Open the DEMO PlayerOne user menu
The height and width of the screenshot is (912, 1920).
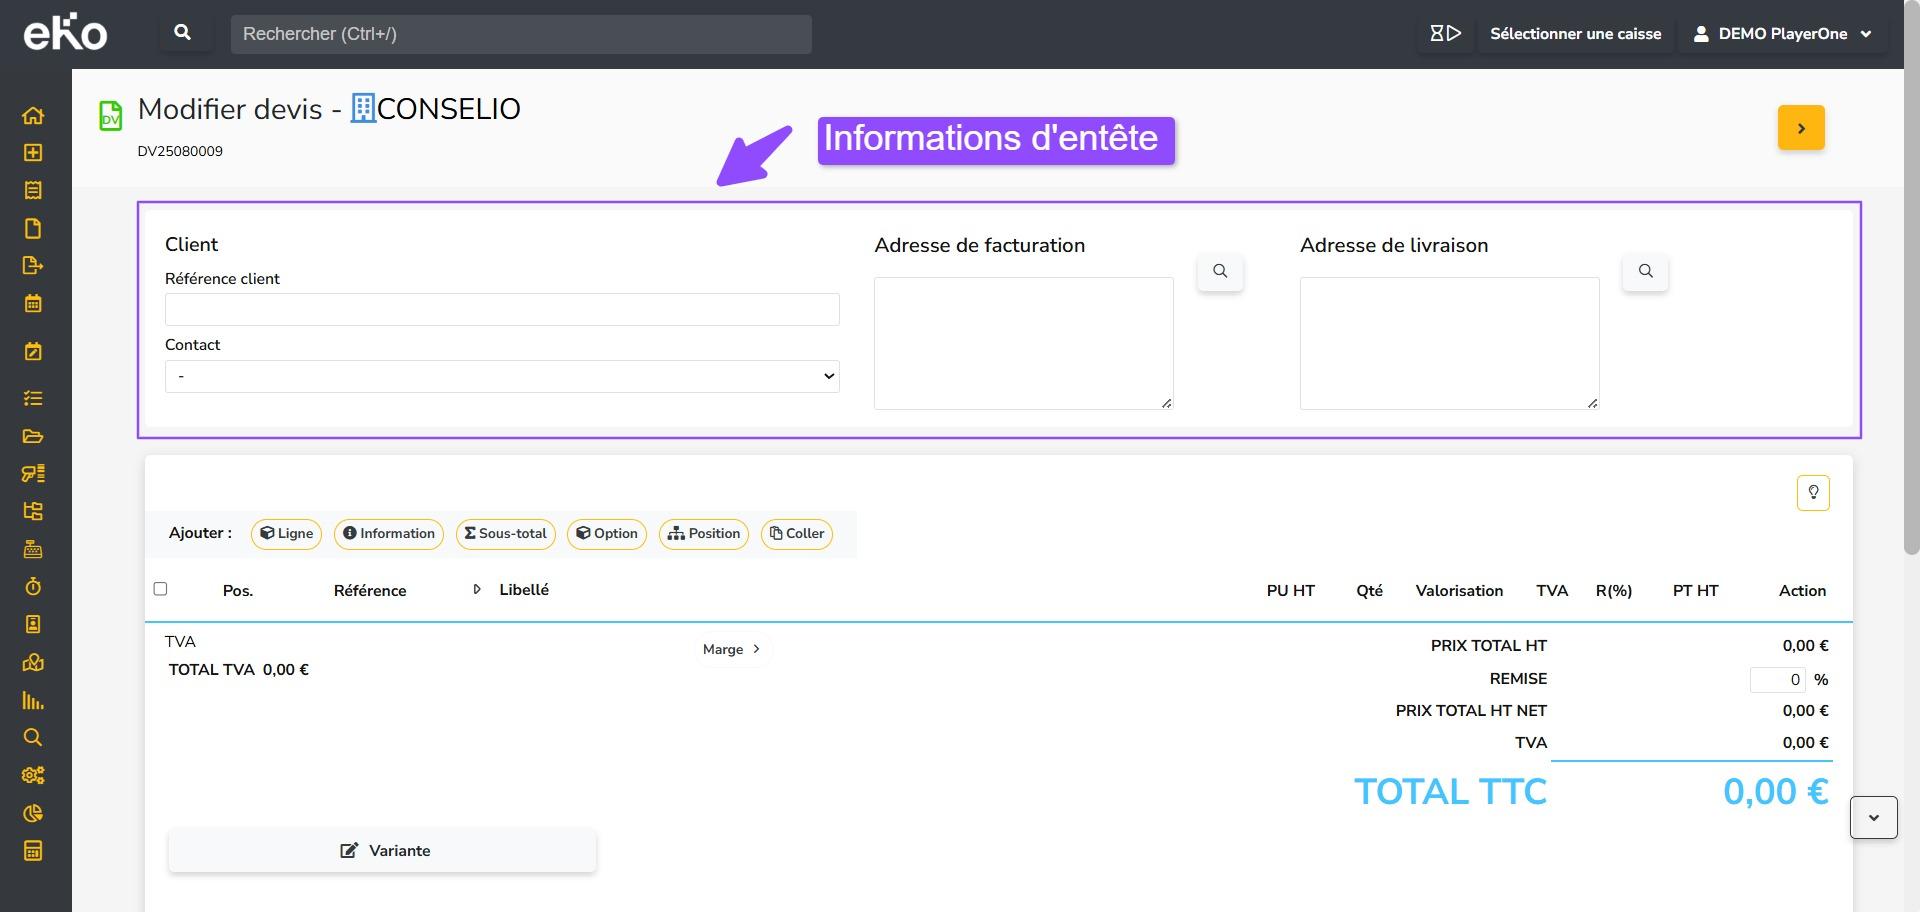1783,34
